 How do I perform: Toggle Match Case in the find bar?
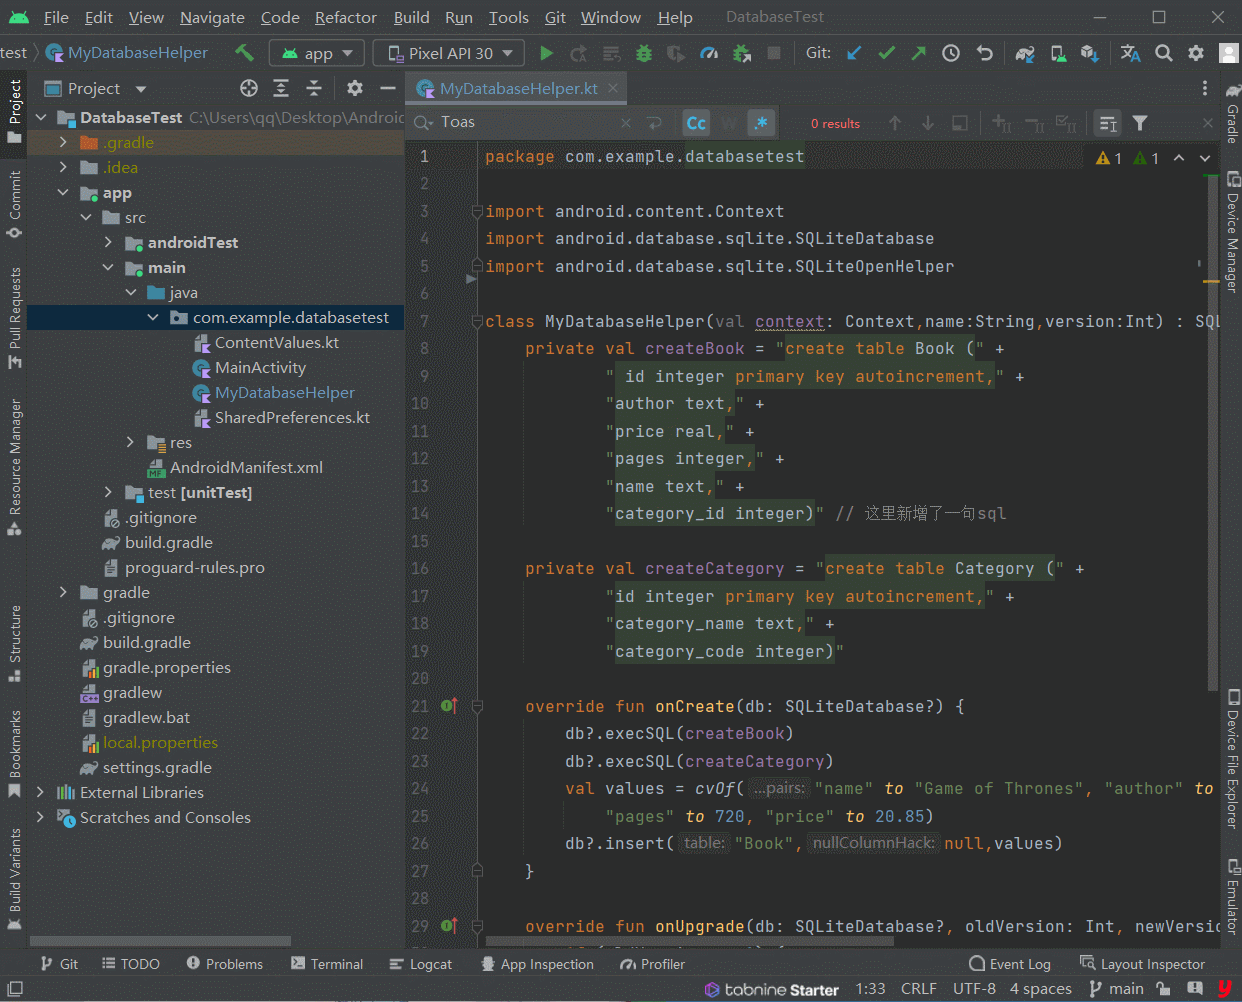click(696, 123)
